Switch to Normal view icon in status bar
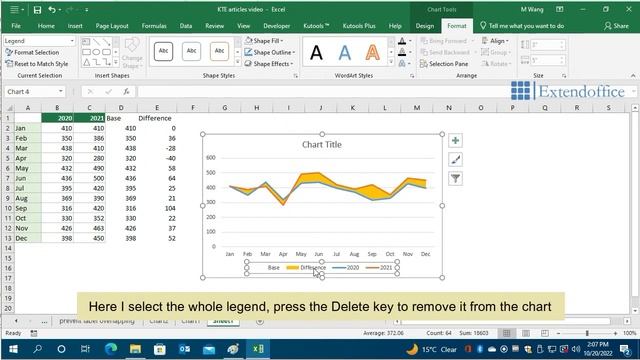The height and width of the screenshot is (360, 640). point(507,333)
